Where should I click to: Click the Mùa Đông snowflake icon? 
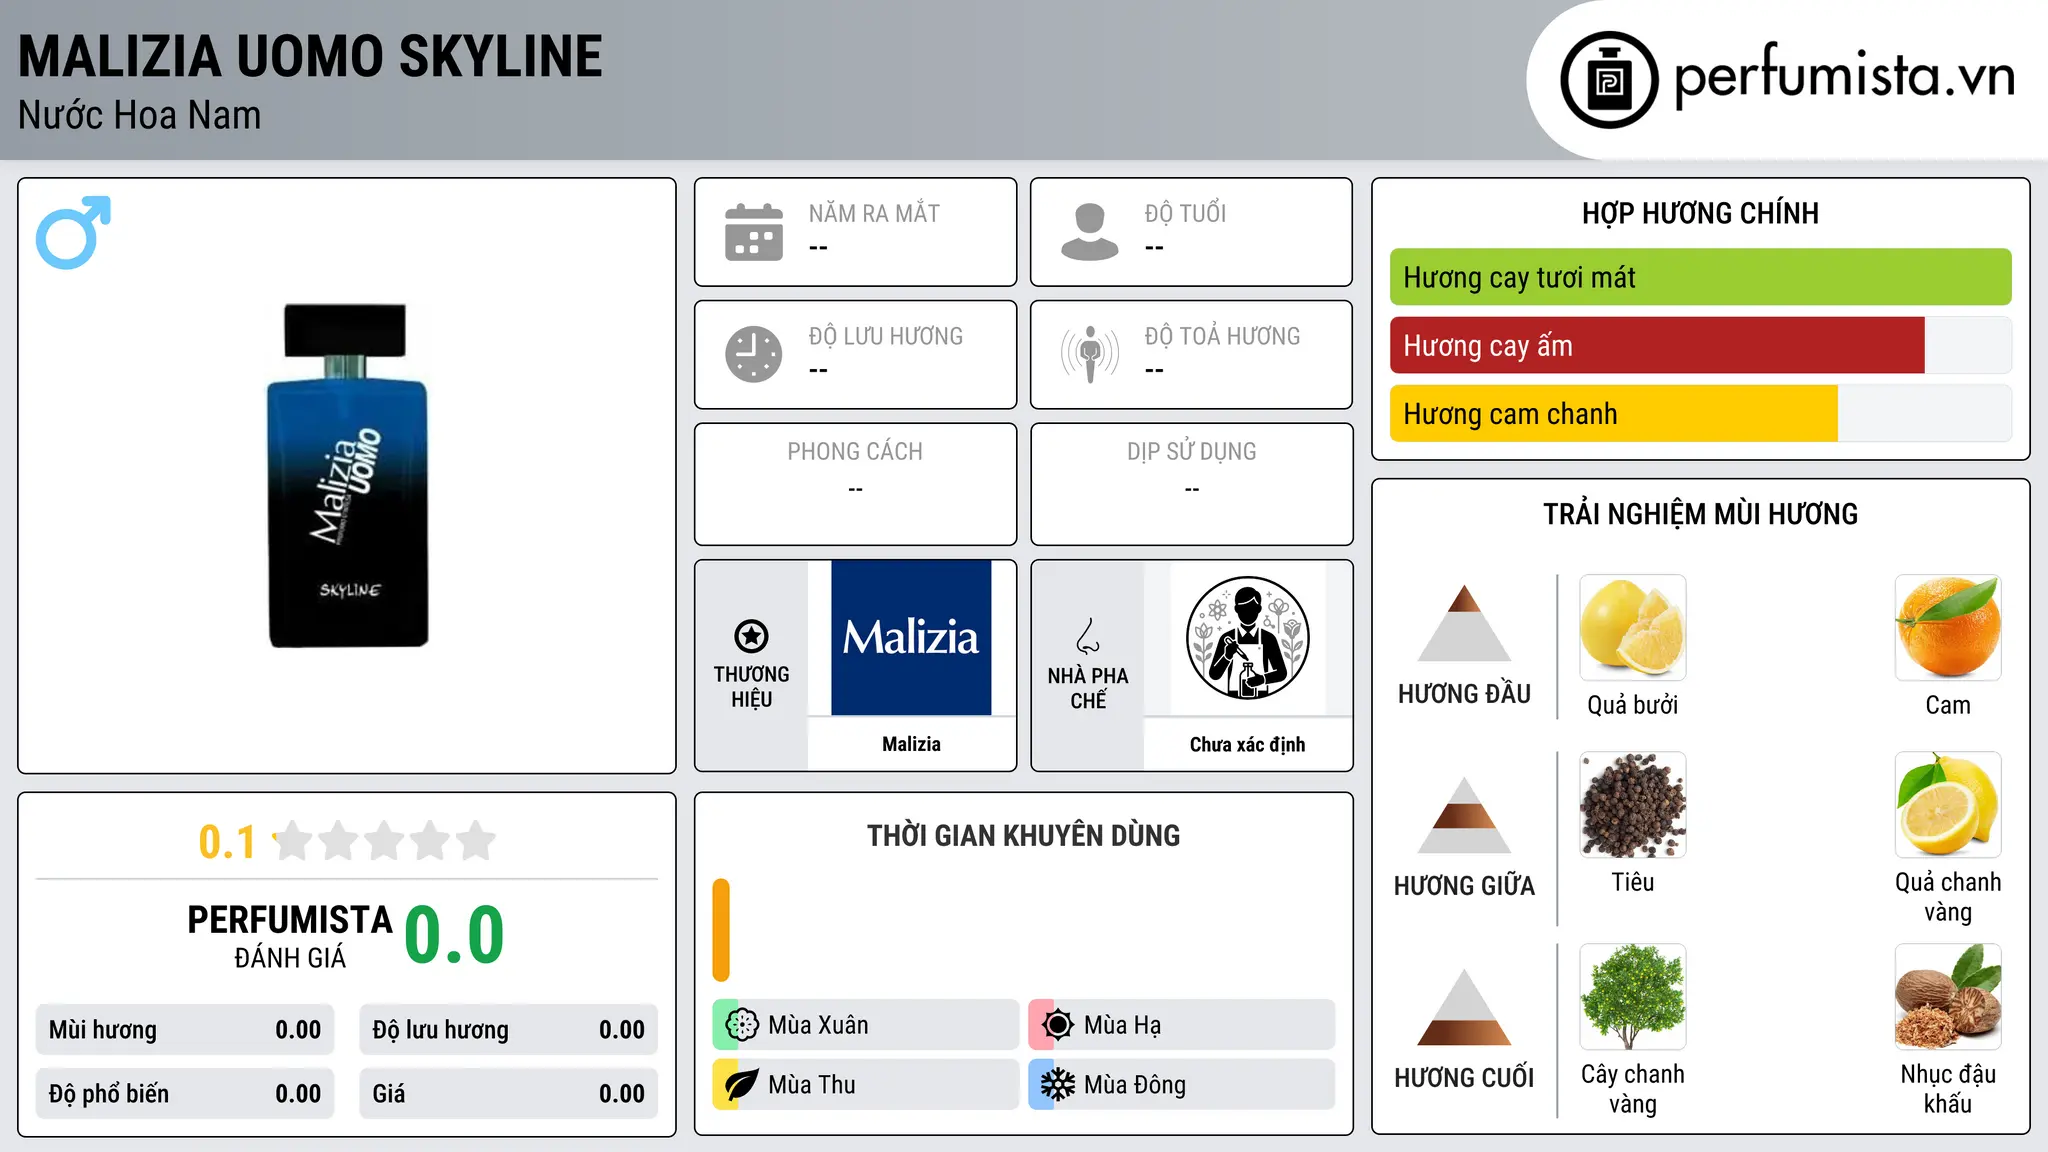1058,1085
